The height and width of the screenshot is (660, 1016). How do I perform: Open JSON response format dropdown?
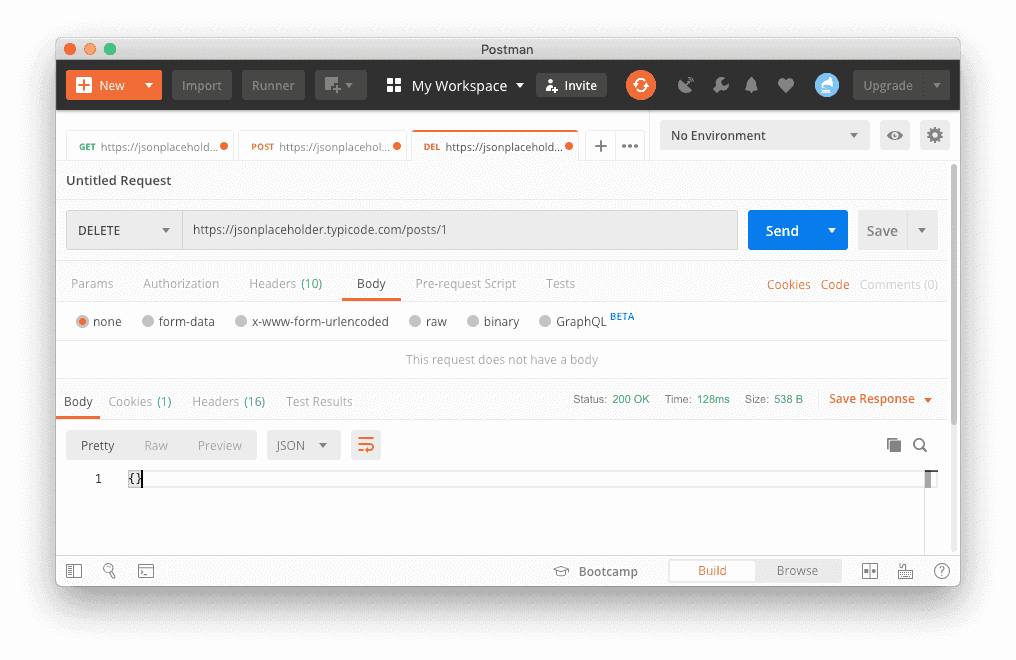(x=303, y=445)
